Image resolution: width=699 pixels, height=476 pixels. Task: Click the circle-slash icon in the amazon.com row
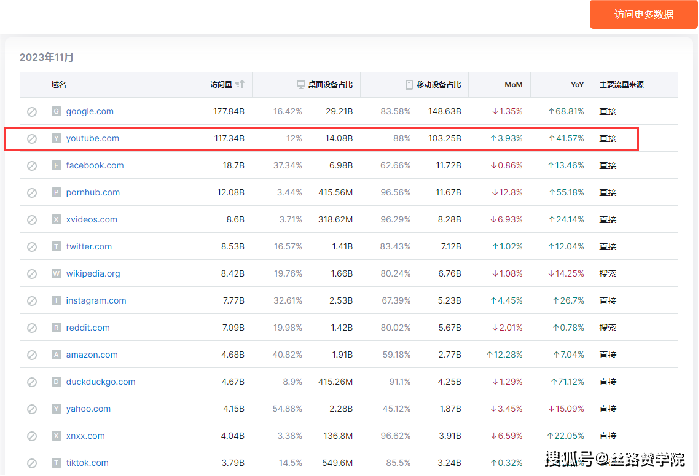point(32,355)
